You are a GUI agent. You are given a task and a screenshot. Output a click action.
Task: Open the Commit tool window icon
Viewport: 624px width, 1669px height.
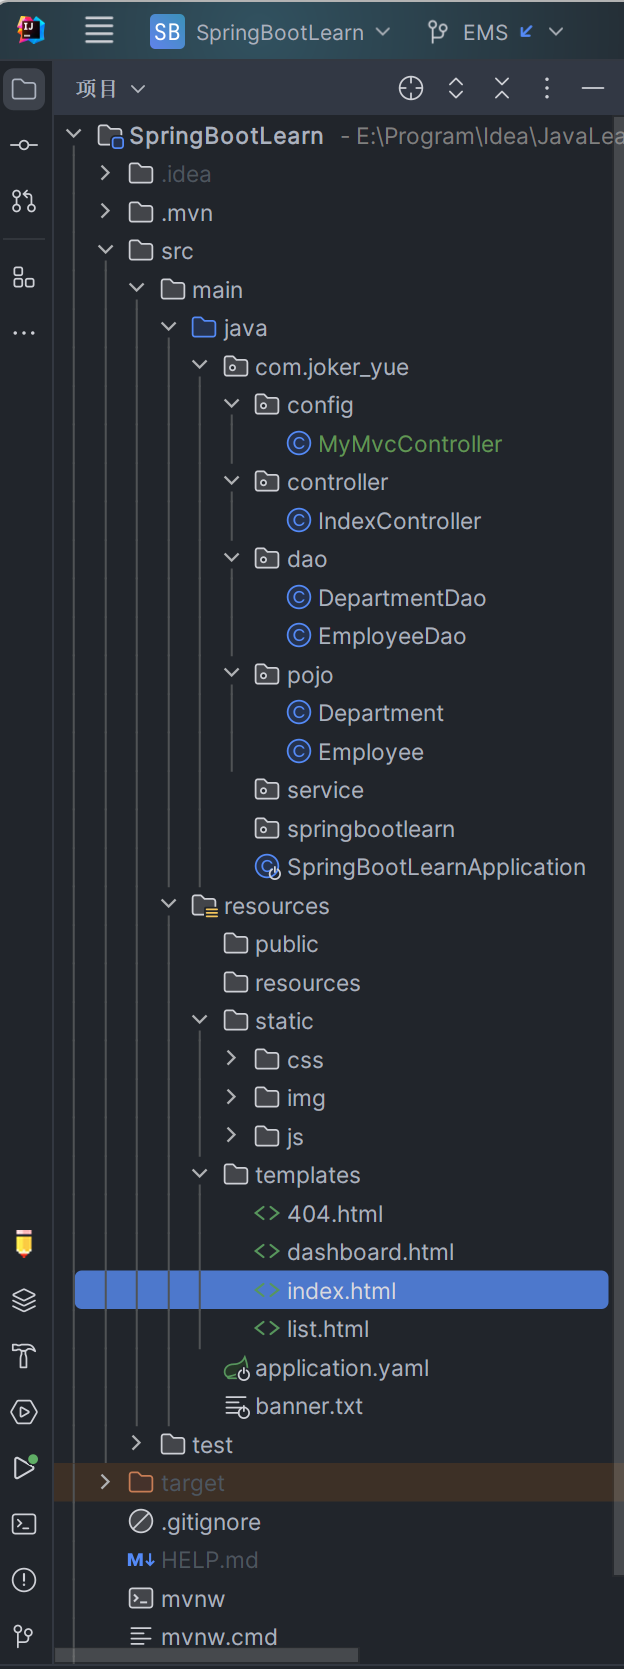pos(24,145)
